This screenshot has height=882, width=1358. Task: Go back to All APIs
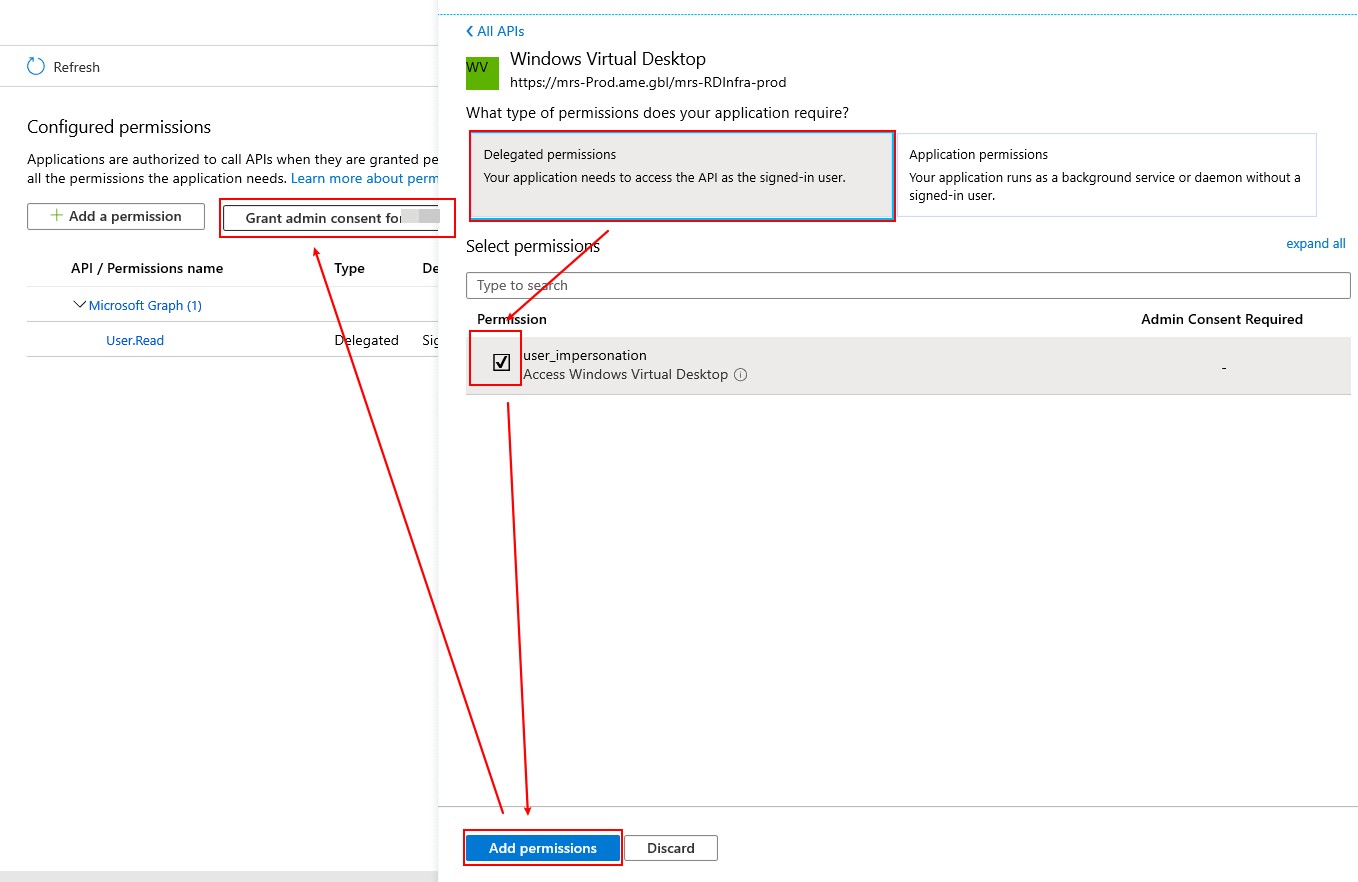coord(495,31)
